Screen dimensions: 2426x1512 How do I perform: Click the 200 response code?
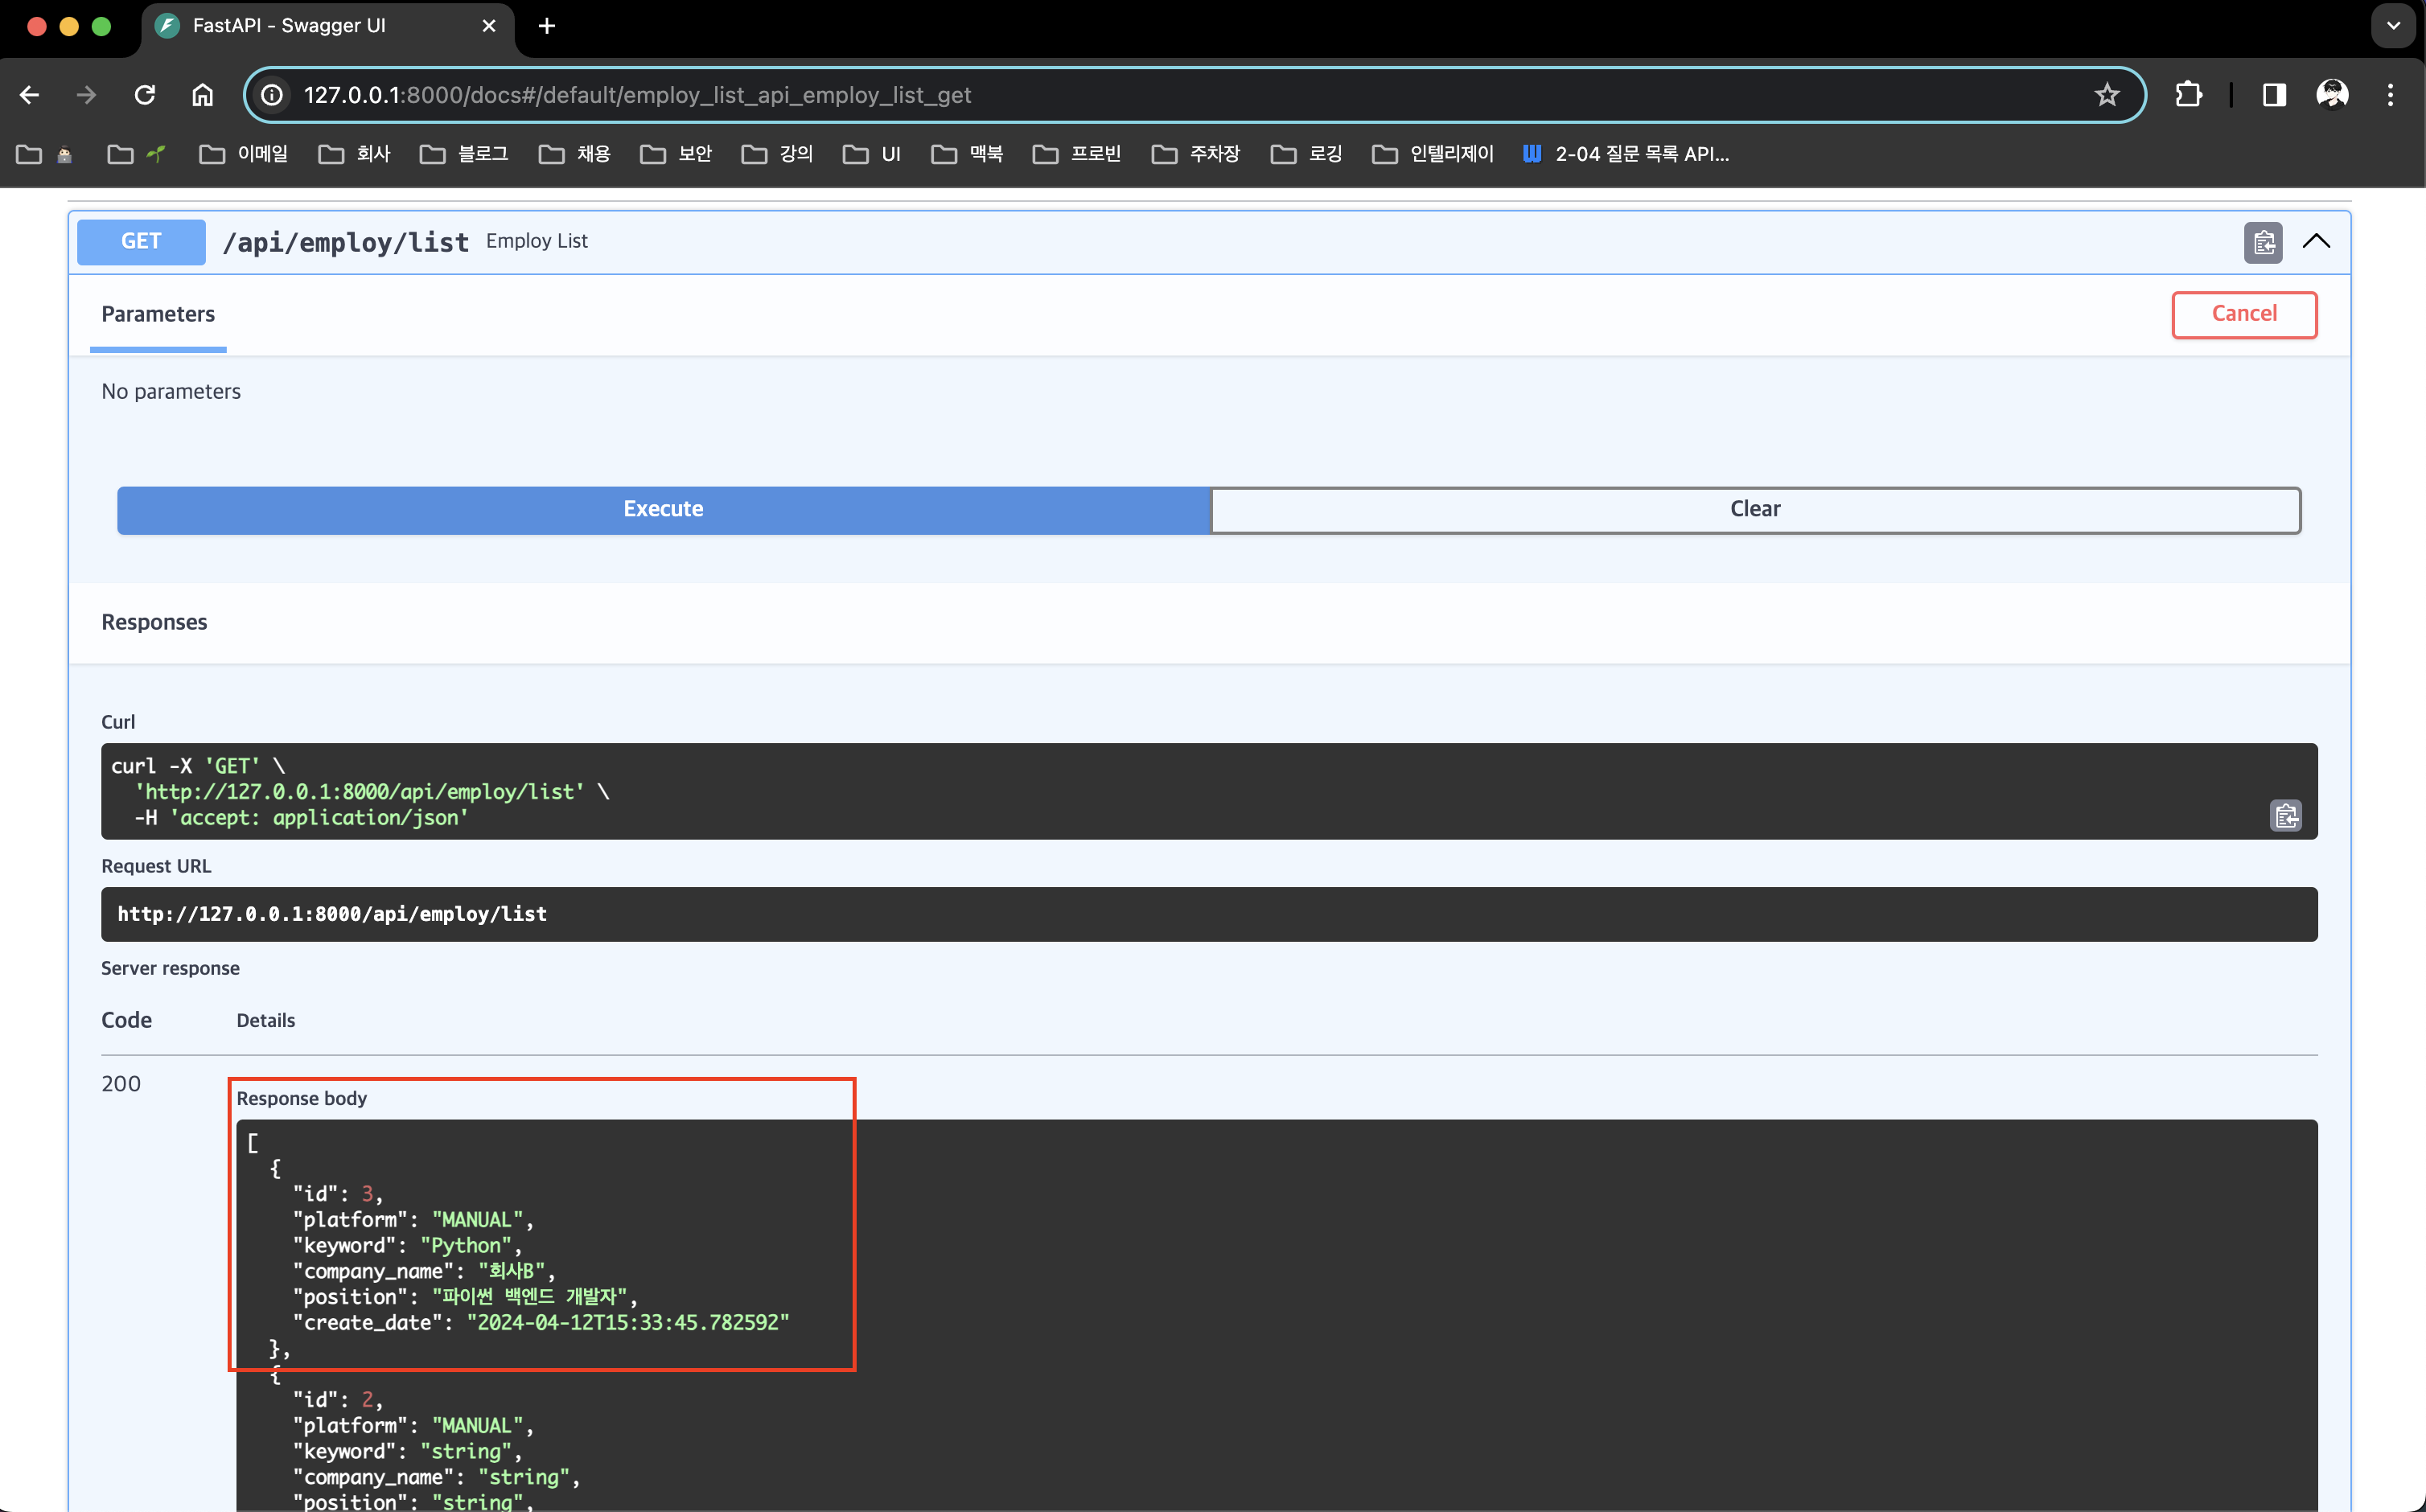coord(121,1084)
